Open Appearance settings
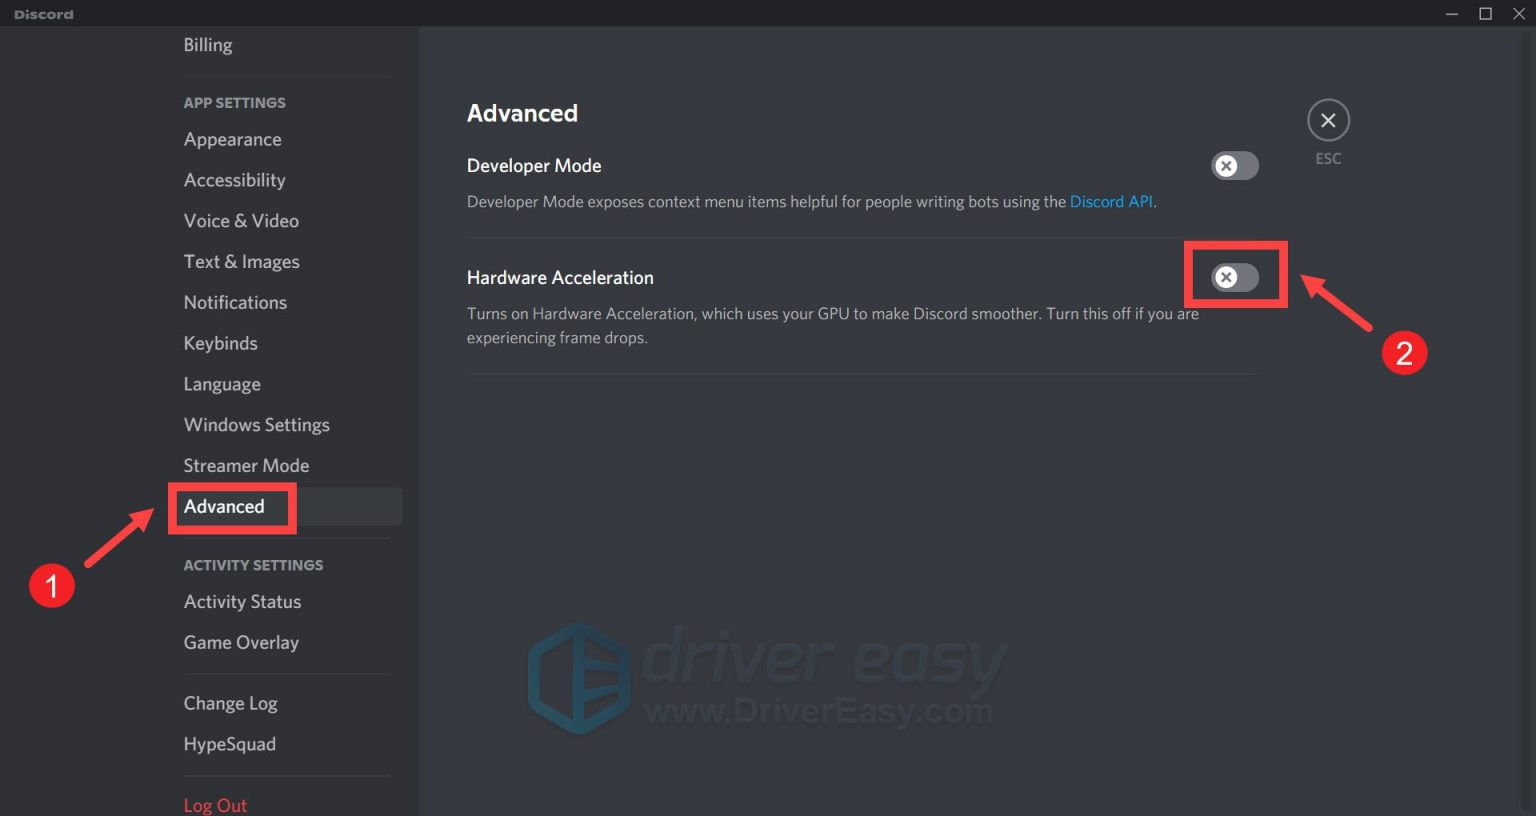 pos(232,139)
